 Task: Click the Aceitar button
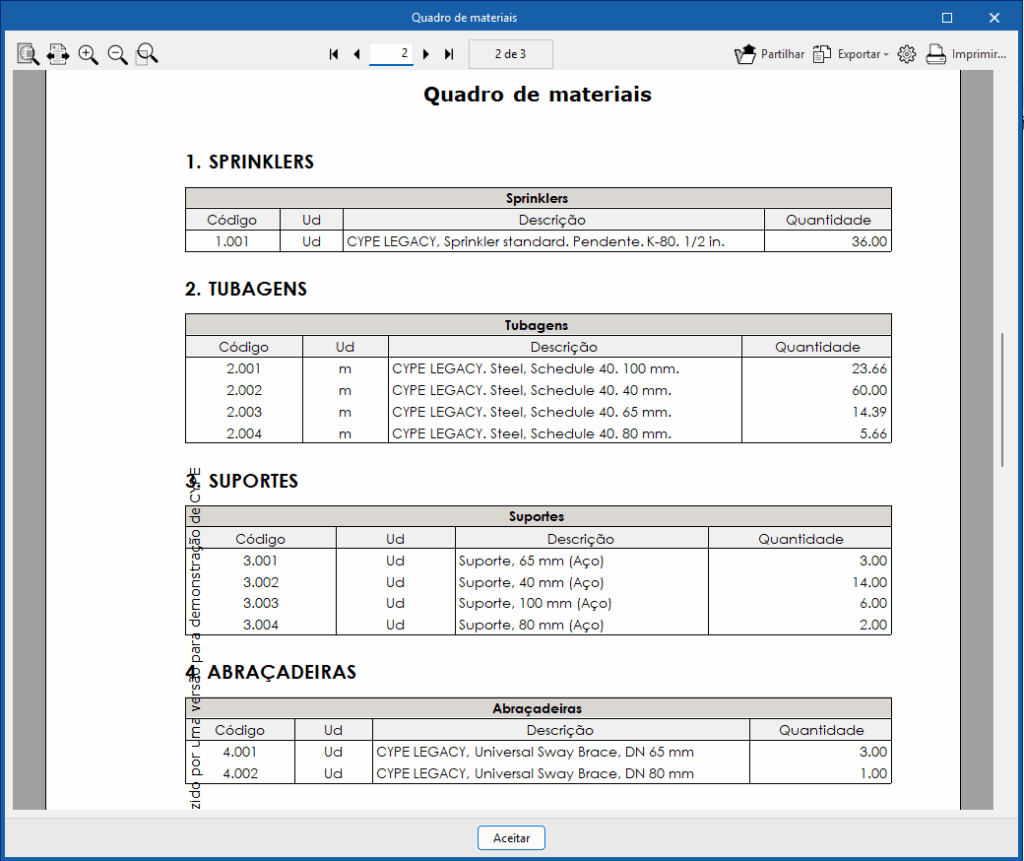(x=511, y=838)
